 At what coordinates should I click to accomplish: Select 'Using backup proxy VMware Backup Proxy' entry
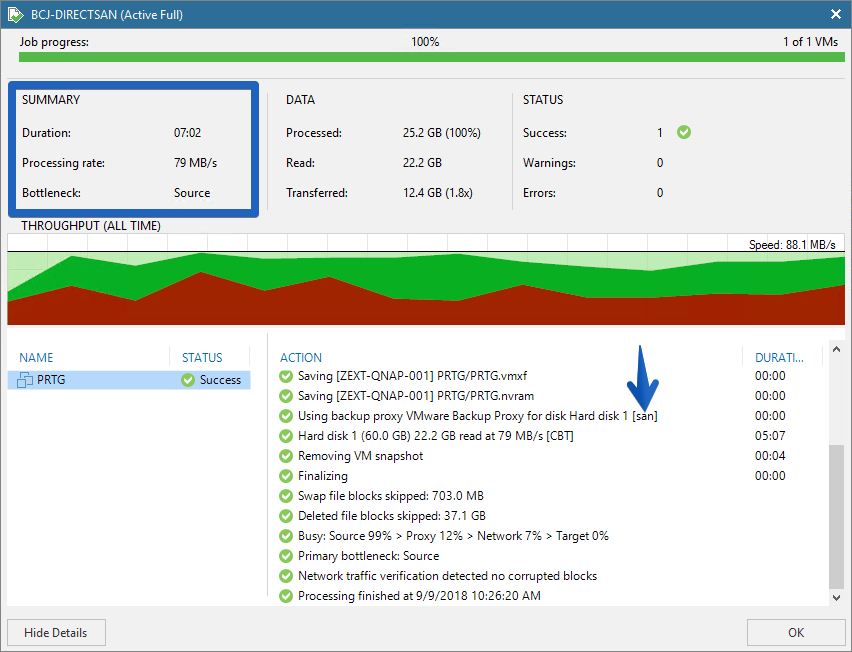click(x=478, y=416)
